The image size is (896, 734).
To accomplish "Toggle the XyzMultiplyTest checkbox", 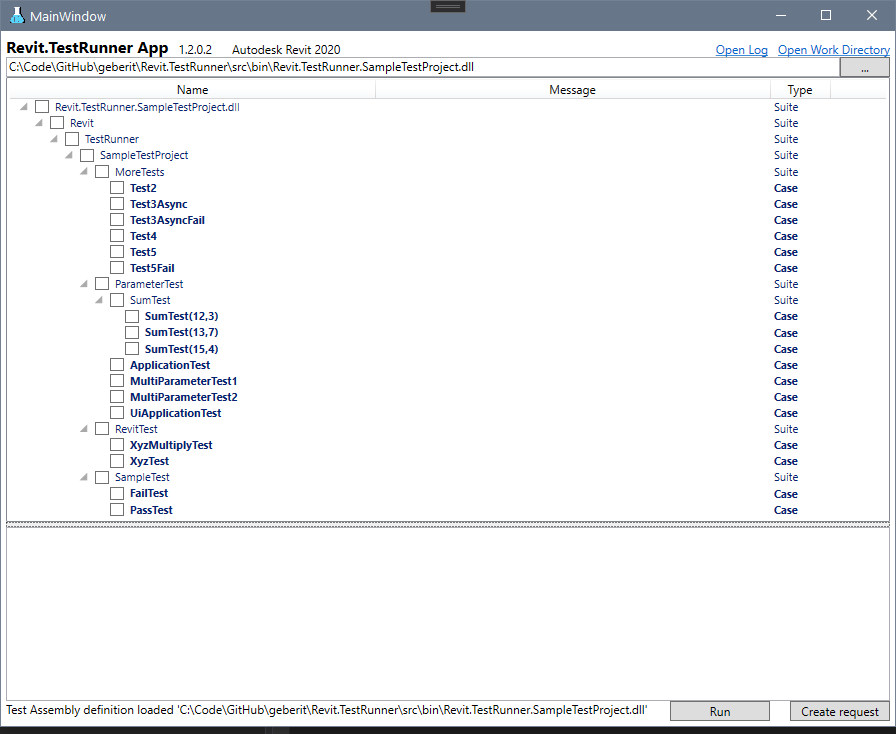I will tap(117, 445).
